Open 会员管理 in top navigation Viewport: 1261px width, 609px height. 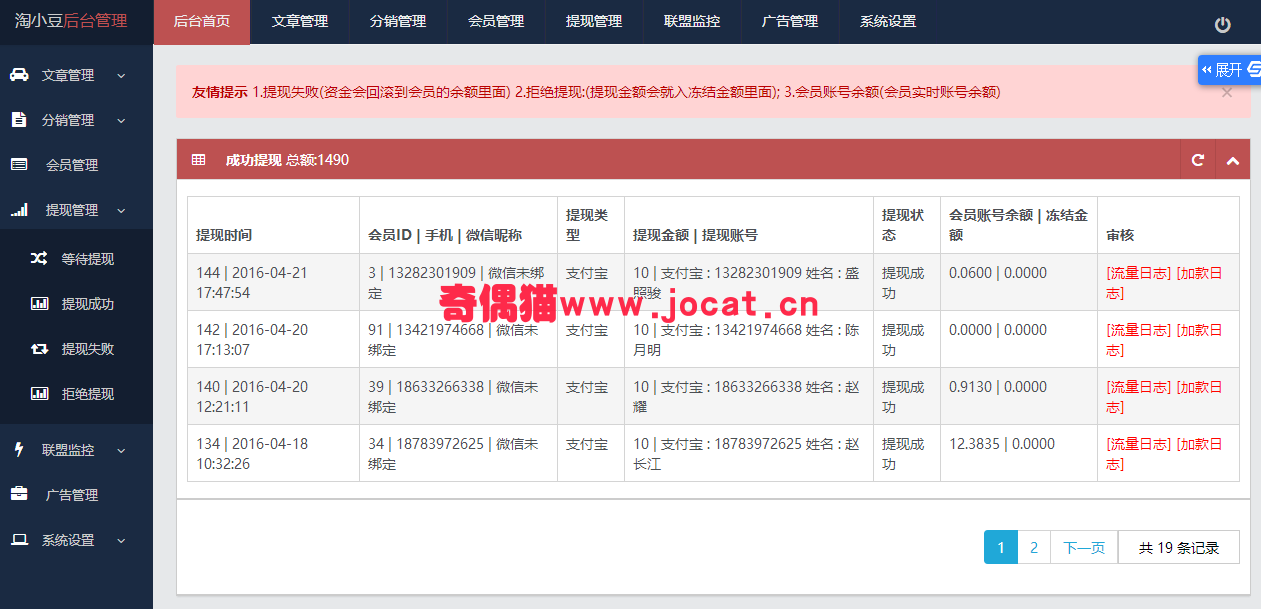point(495,21)
